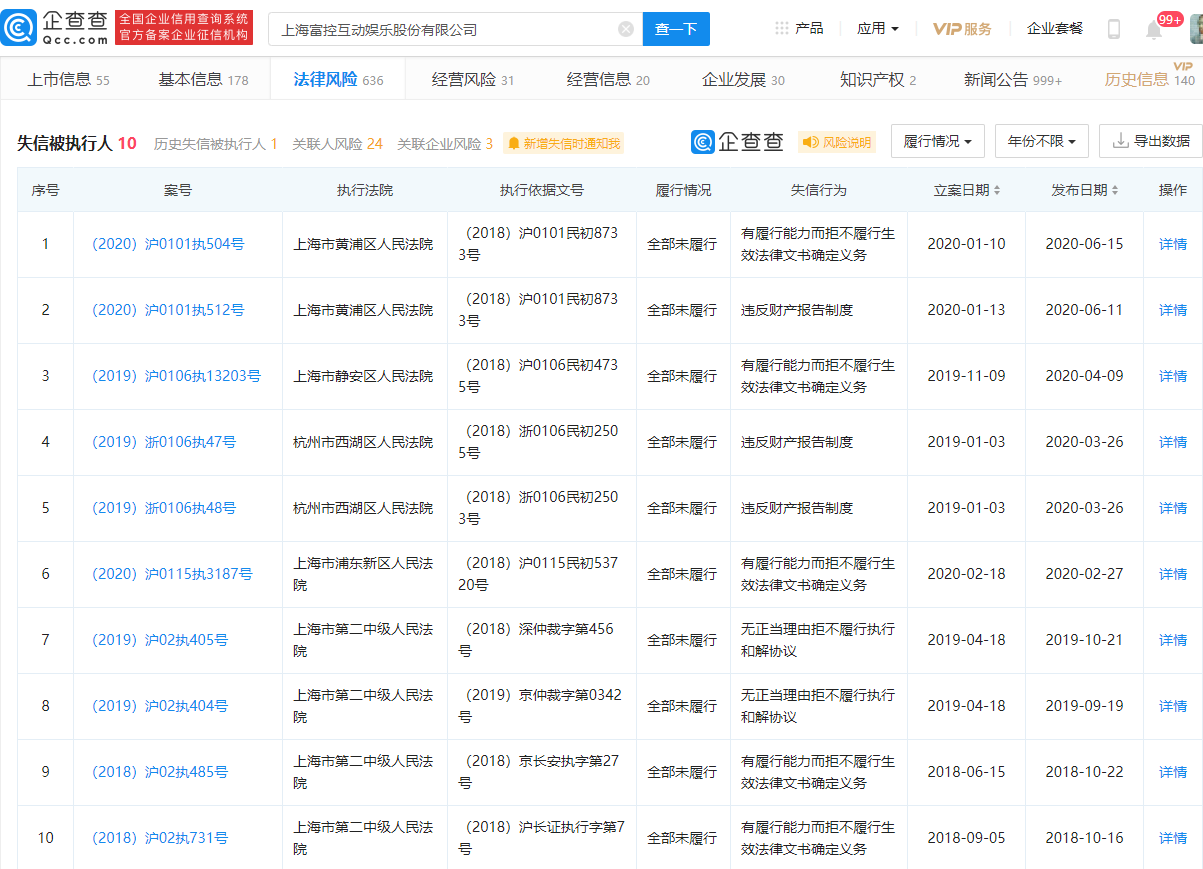
Task: Open 详情 for row 7
Action: coord(1172,640)
